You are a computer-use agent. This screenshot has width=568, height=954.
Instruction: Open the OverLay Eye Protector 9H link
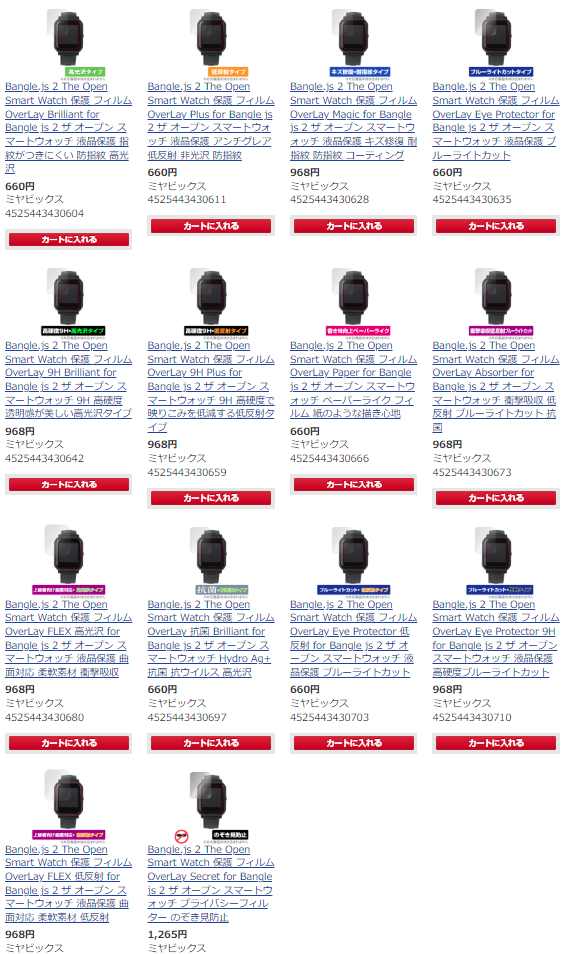click(496, 638)
